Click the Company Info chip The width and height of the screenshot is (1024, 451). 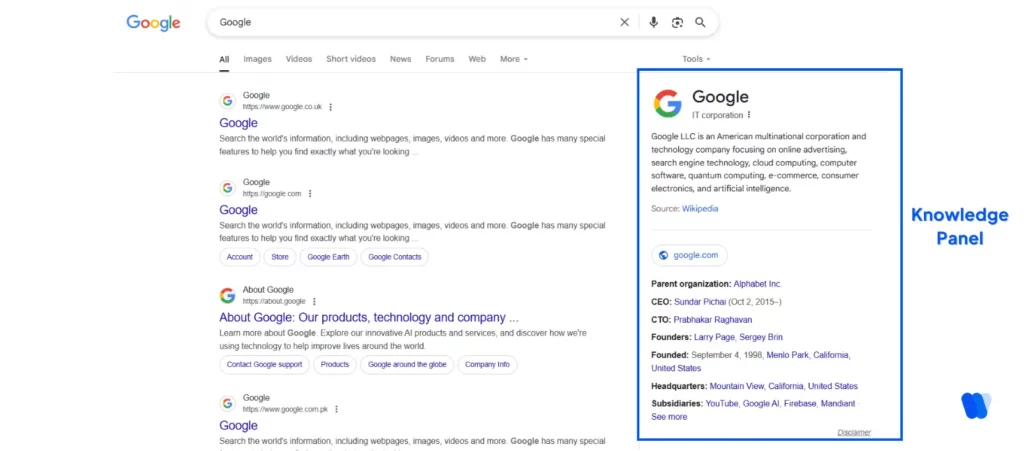pos(487,364)
